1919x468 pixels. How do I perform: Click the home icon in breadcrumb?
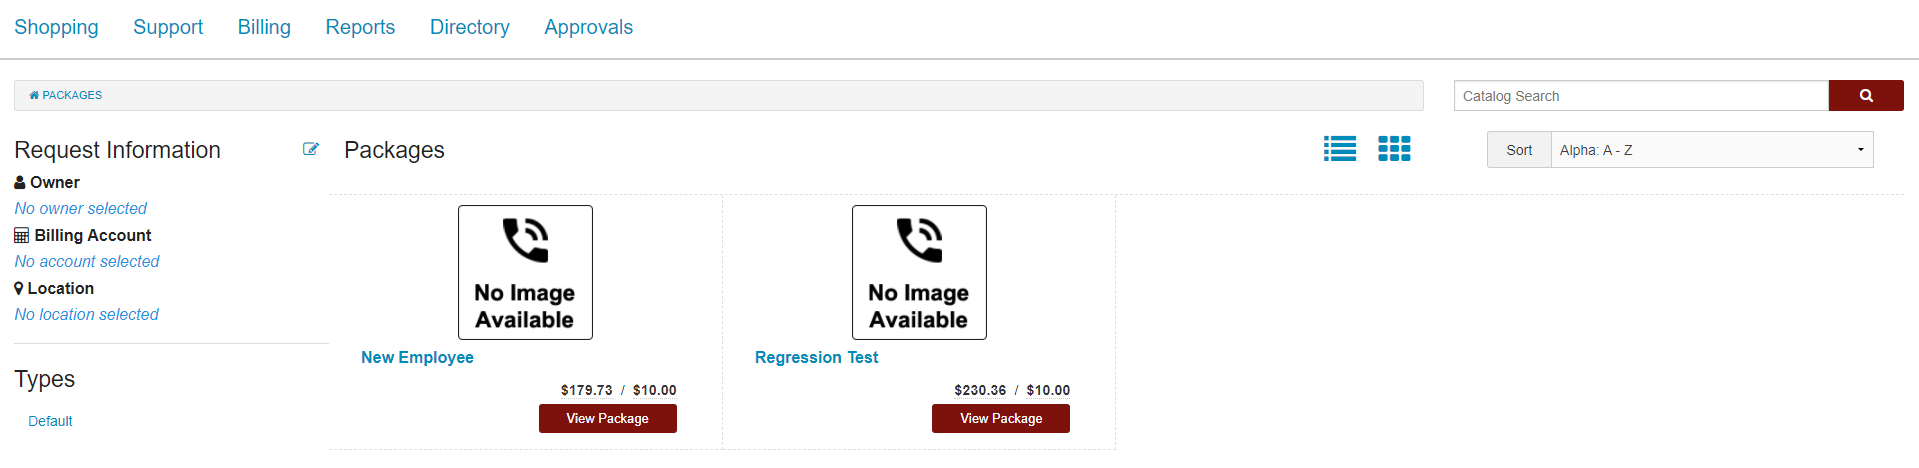[x=34, y=95]
